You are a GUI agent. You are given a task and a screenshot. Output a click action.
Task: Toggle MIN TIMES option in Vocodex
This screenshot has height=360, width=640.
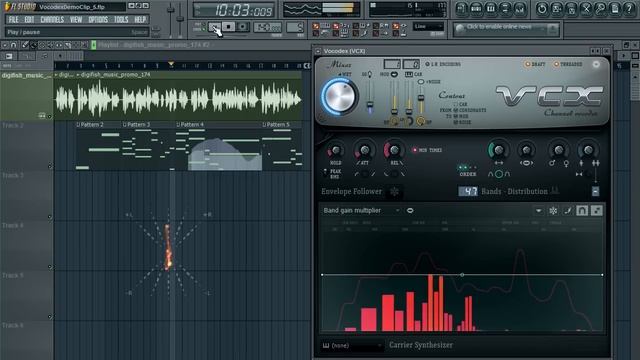(427, 150)
